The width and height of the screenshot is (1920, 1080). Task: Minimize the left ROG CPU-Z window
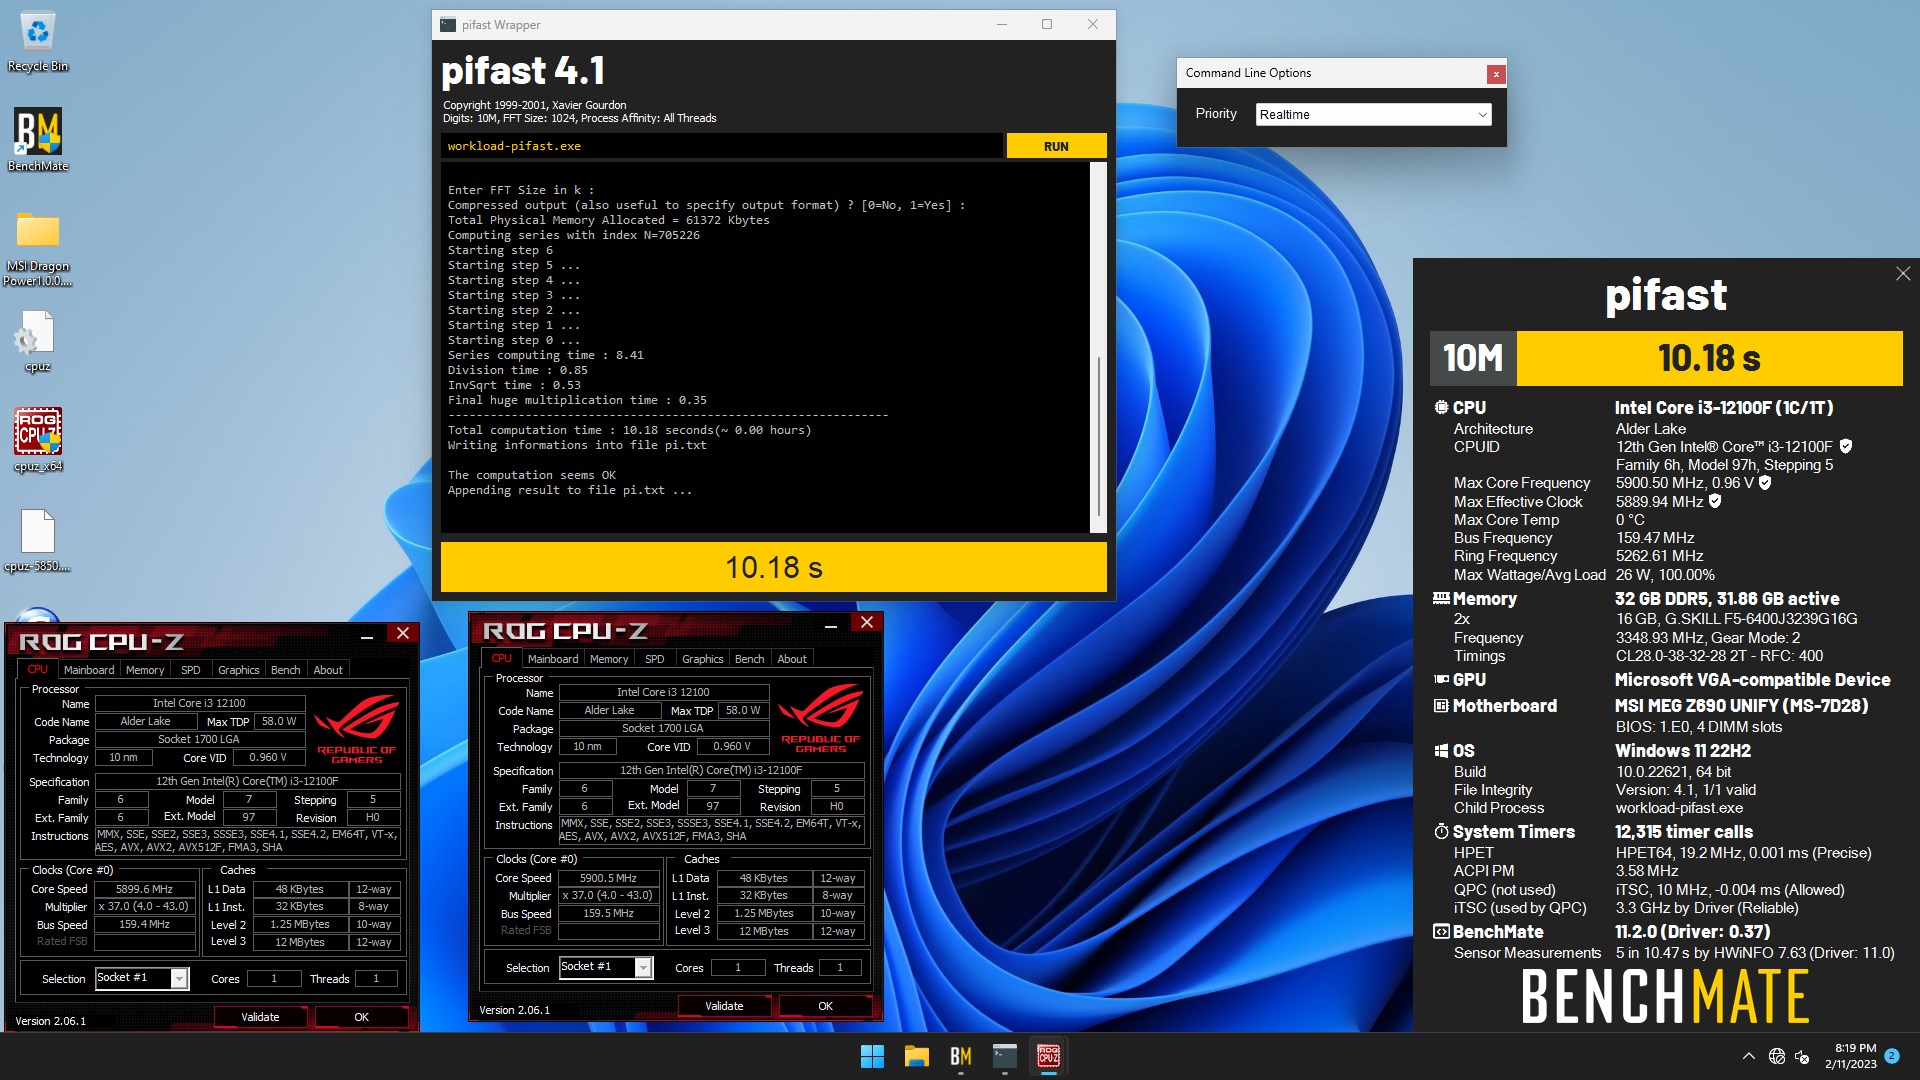pos(367,634)
